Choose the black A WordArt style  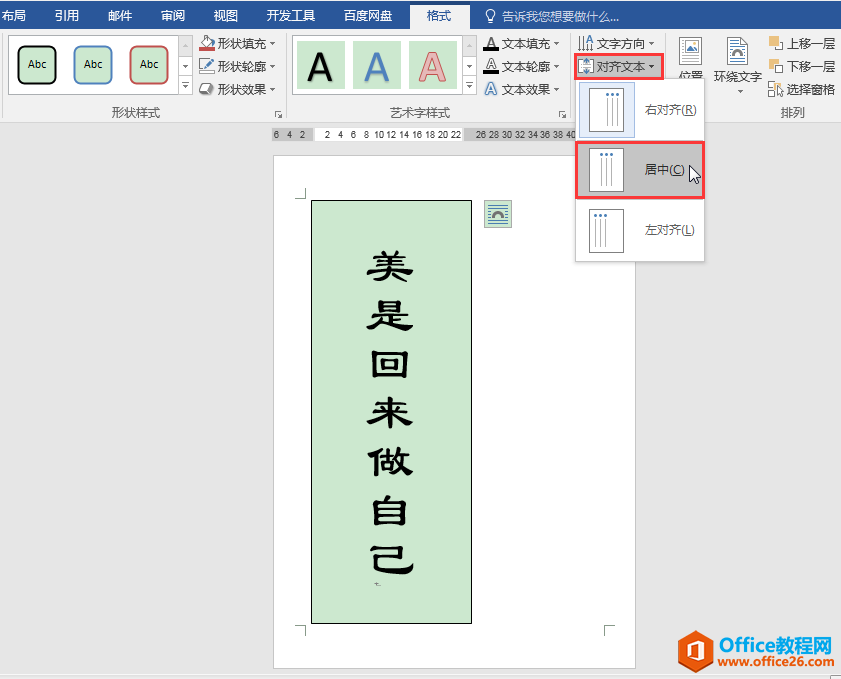[320, 66]
